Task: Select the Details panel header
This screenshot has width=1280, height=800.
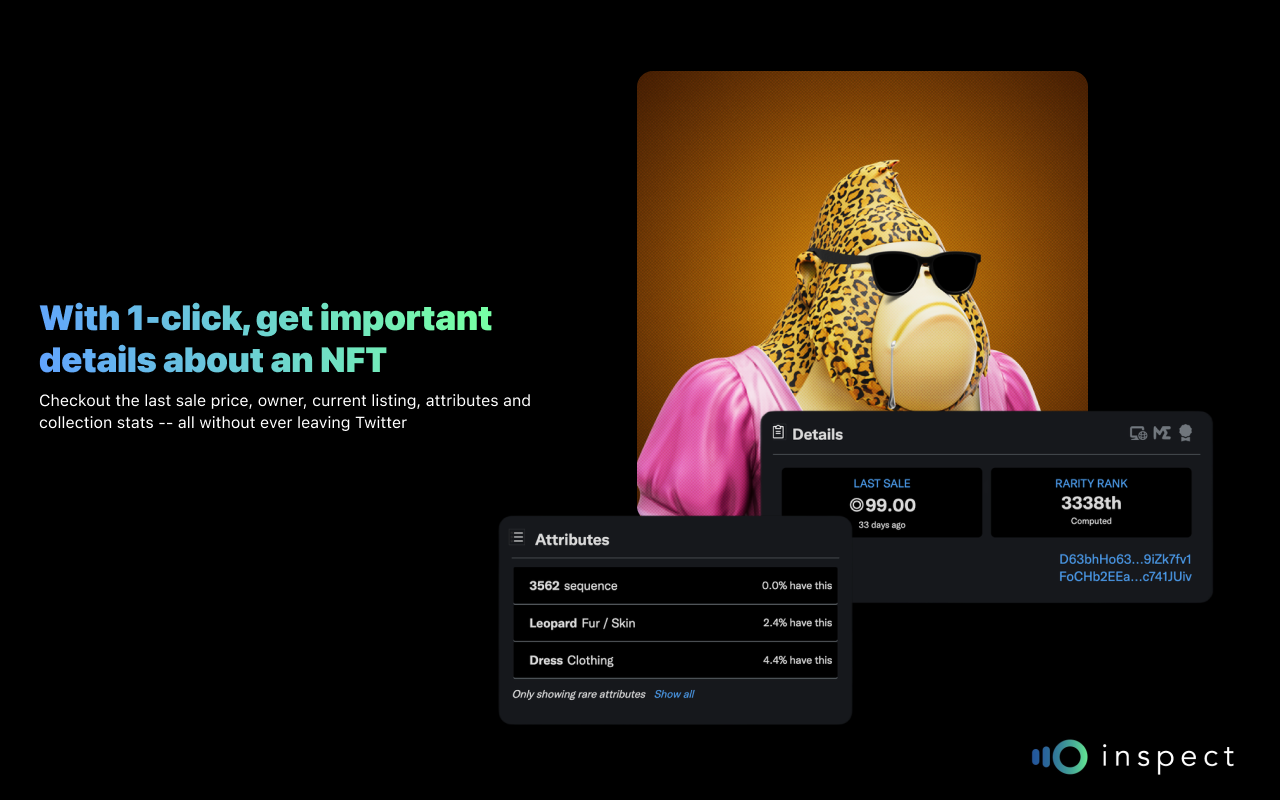Action: click(817, 433)
